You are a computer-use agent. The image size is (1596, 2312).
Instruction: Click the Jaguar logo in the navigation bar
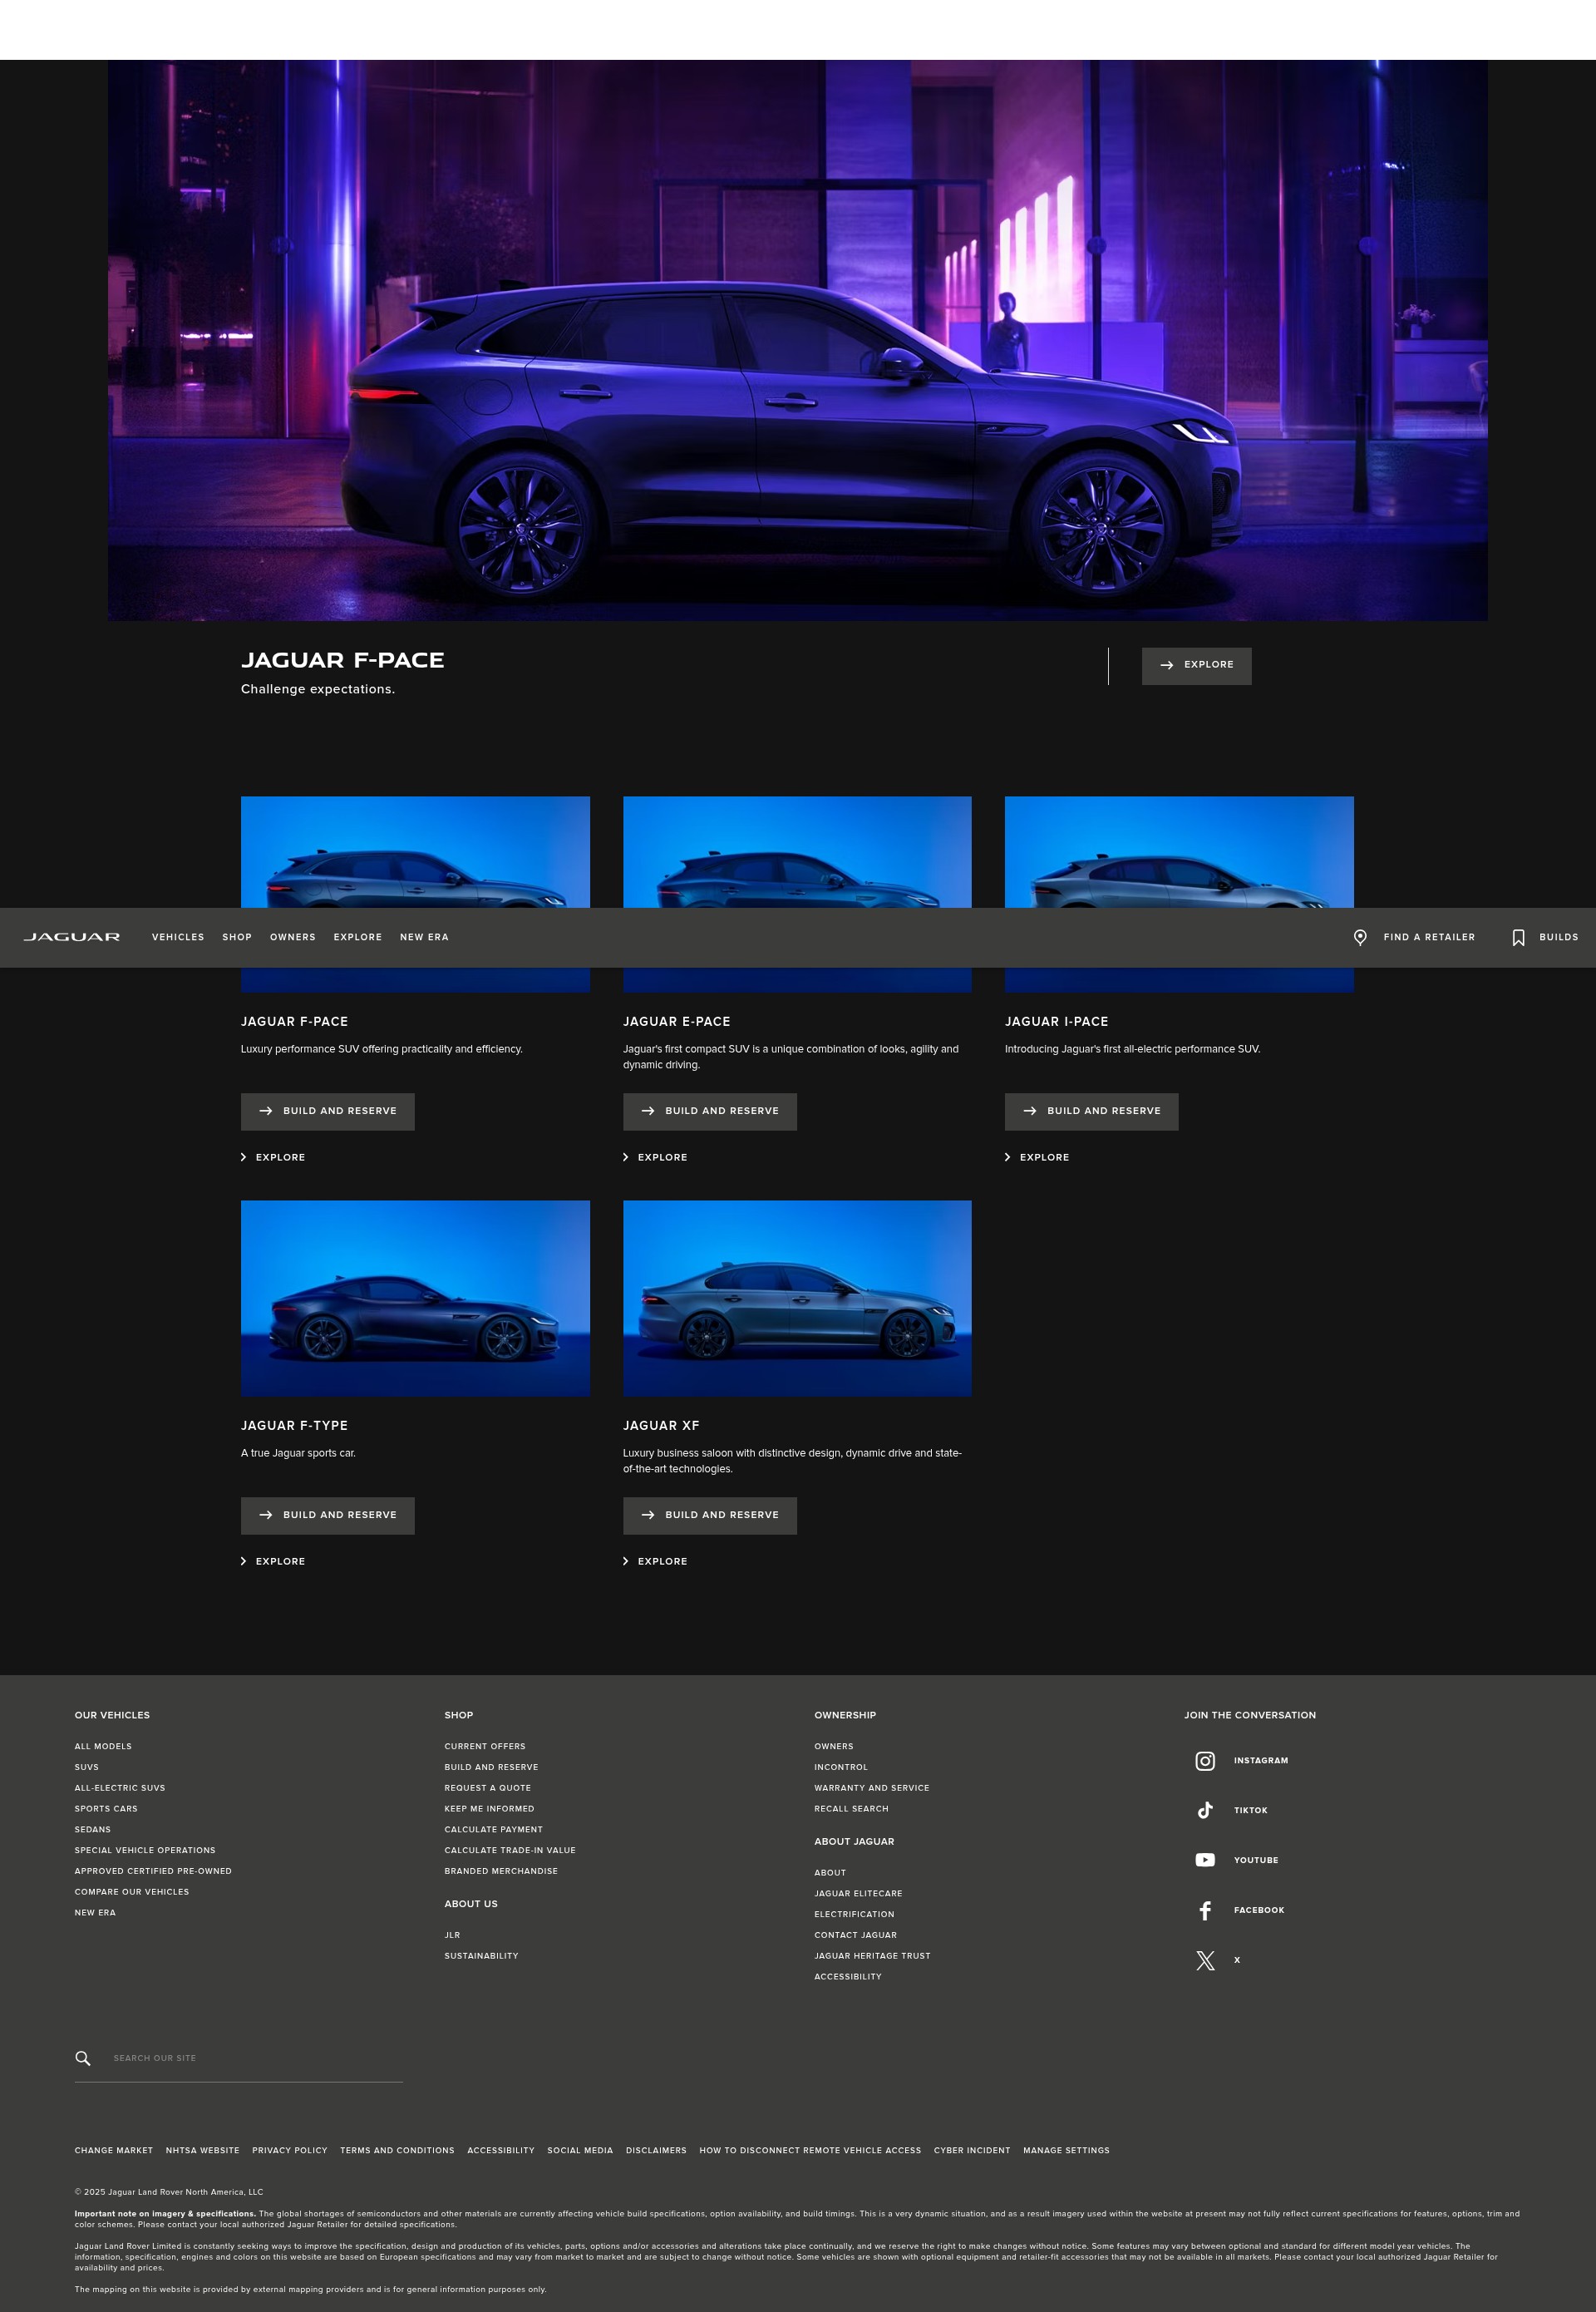pyautogui.click(x=72, y=937)
